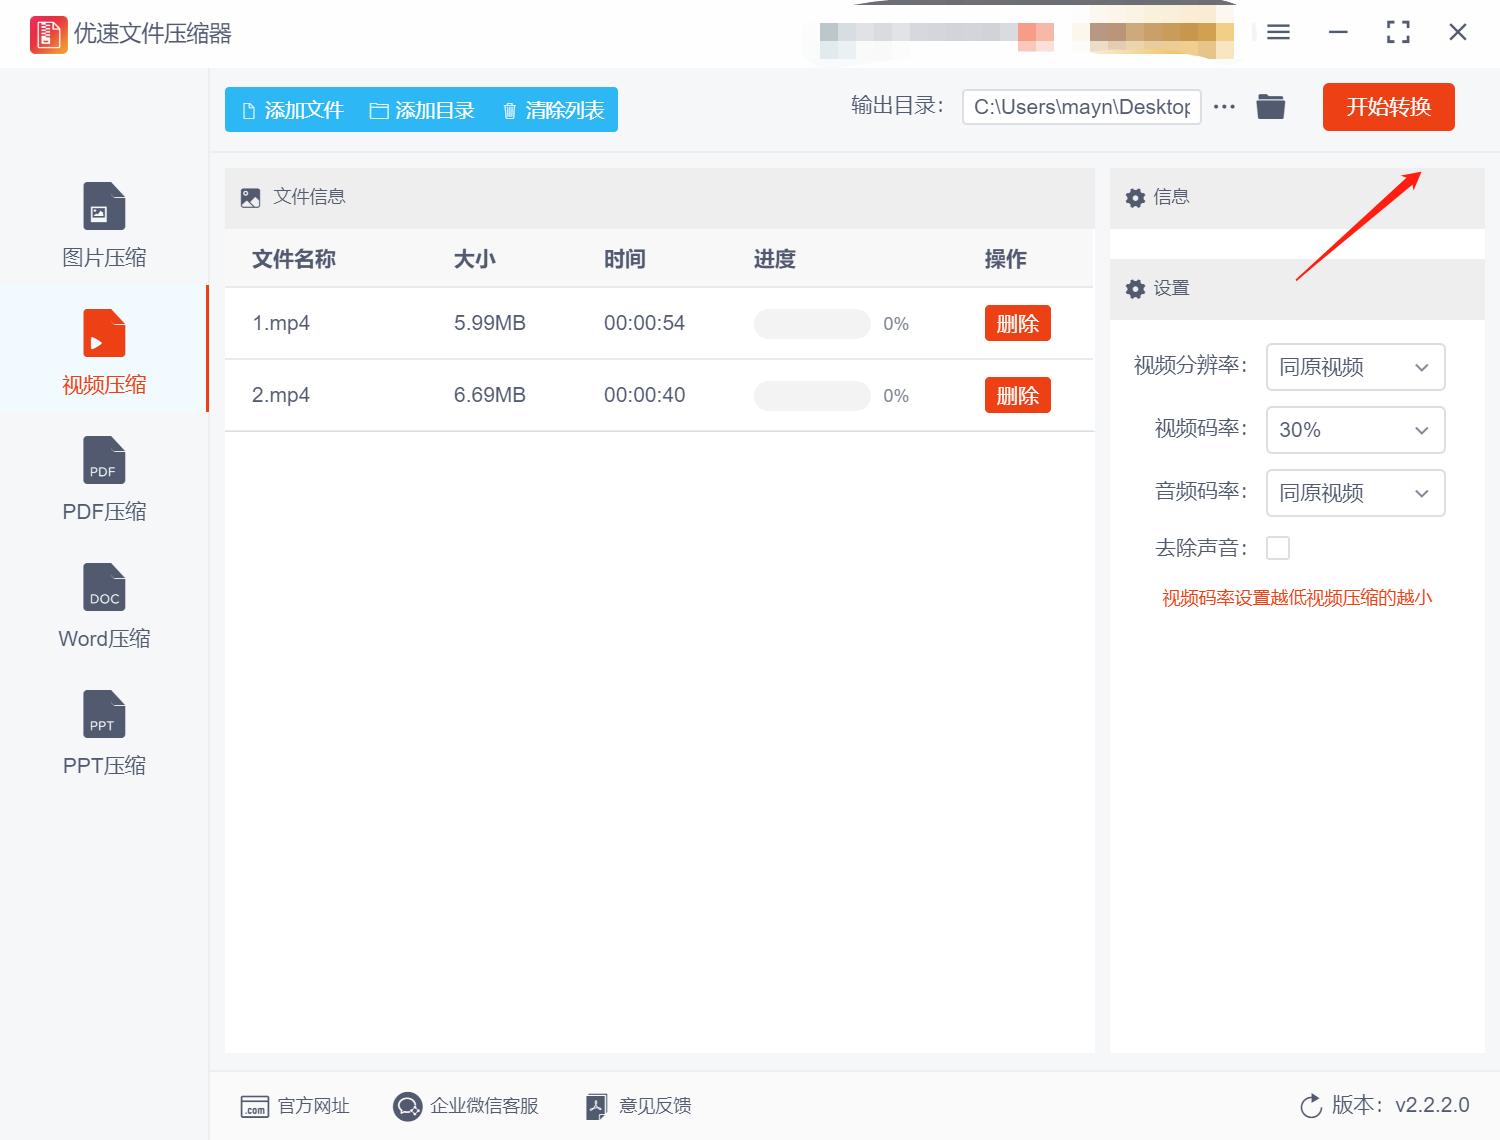Delete 1.mp4 with its 删除 button
The width and height of the screenshot is (1500, 1140).
click(x=1017, y=323)
